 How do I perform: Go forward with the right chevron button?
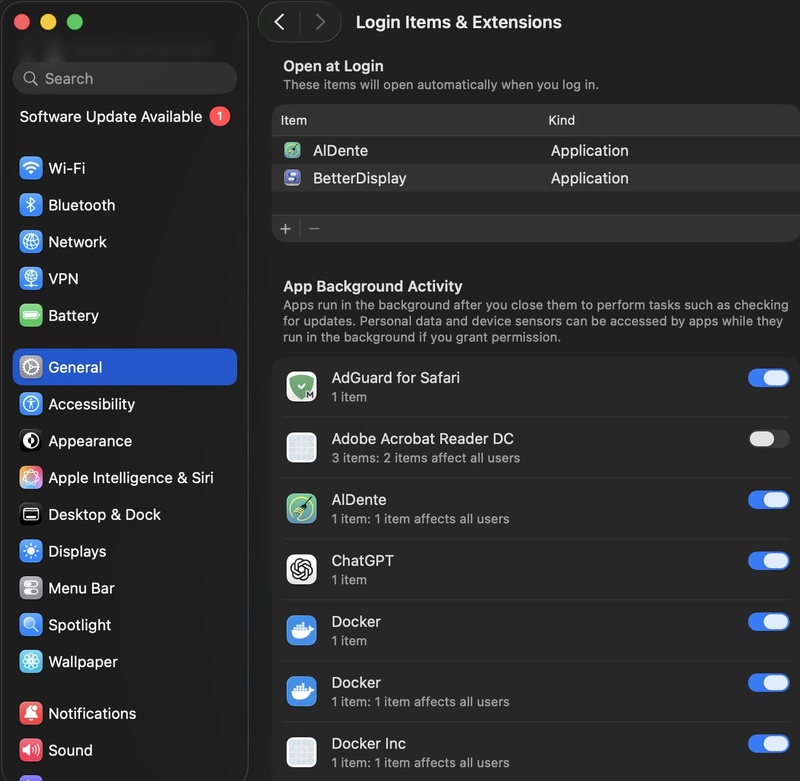pyautogui.click(x=320, y=22)
